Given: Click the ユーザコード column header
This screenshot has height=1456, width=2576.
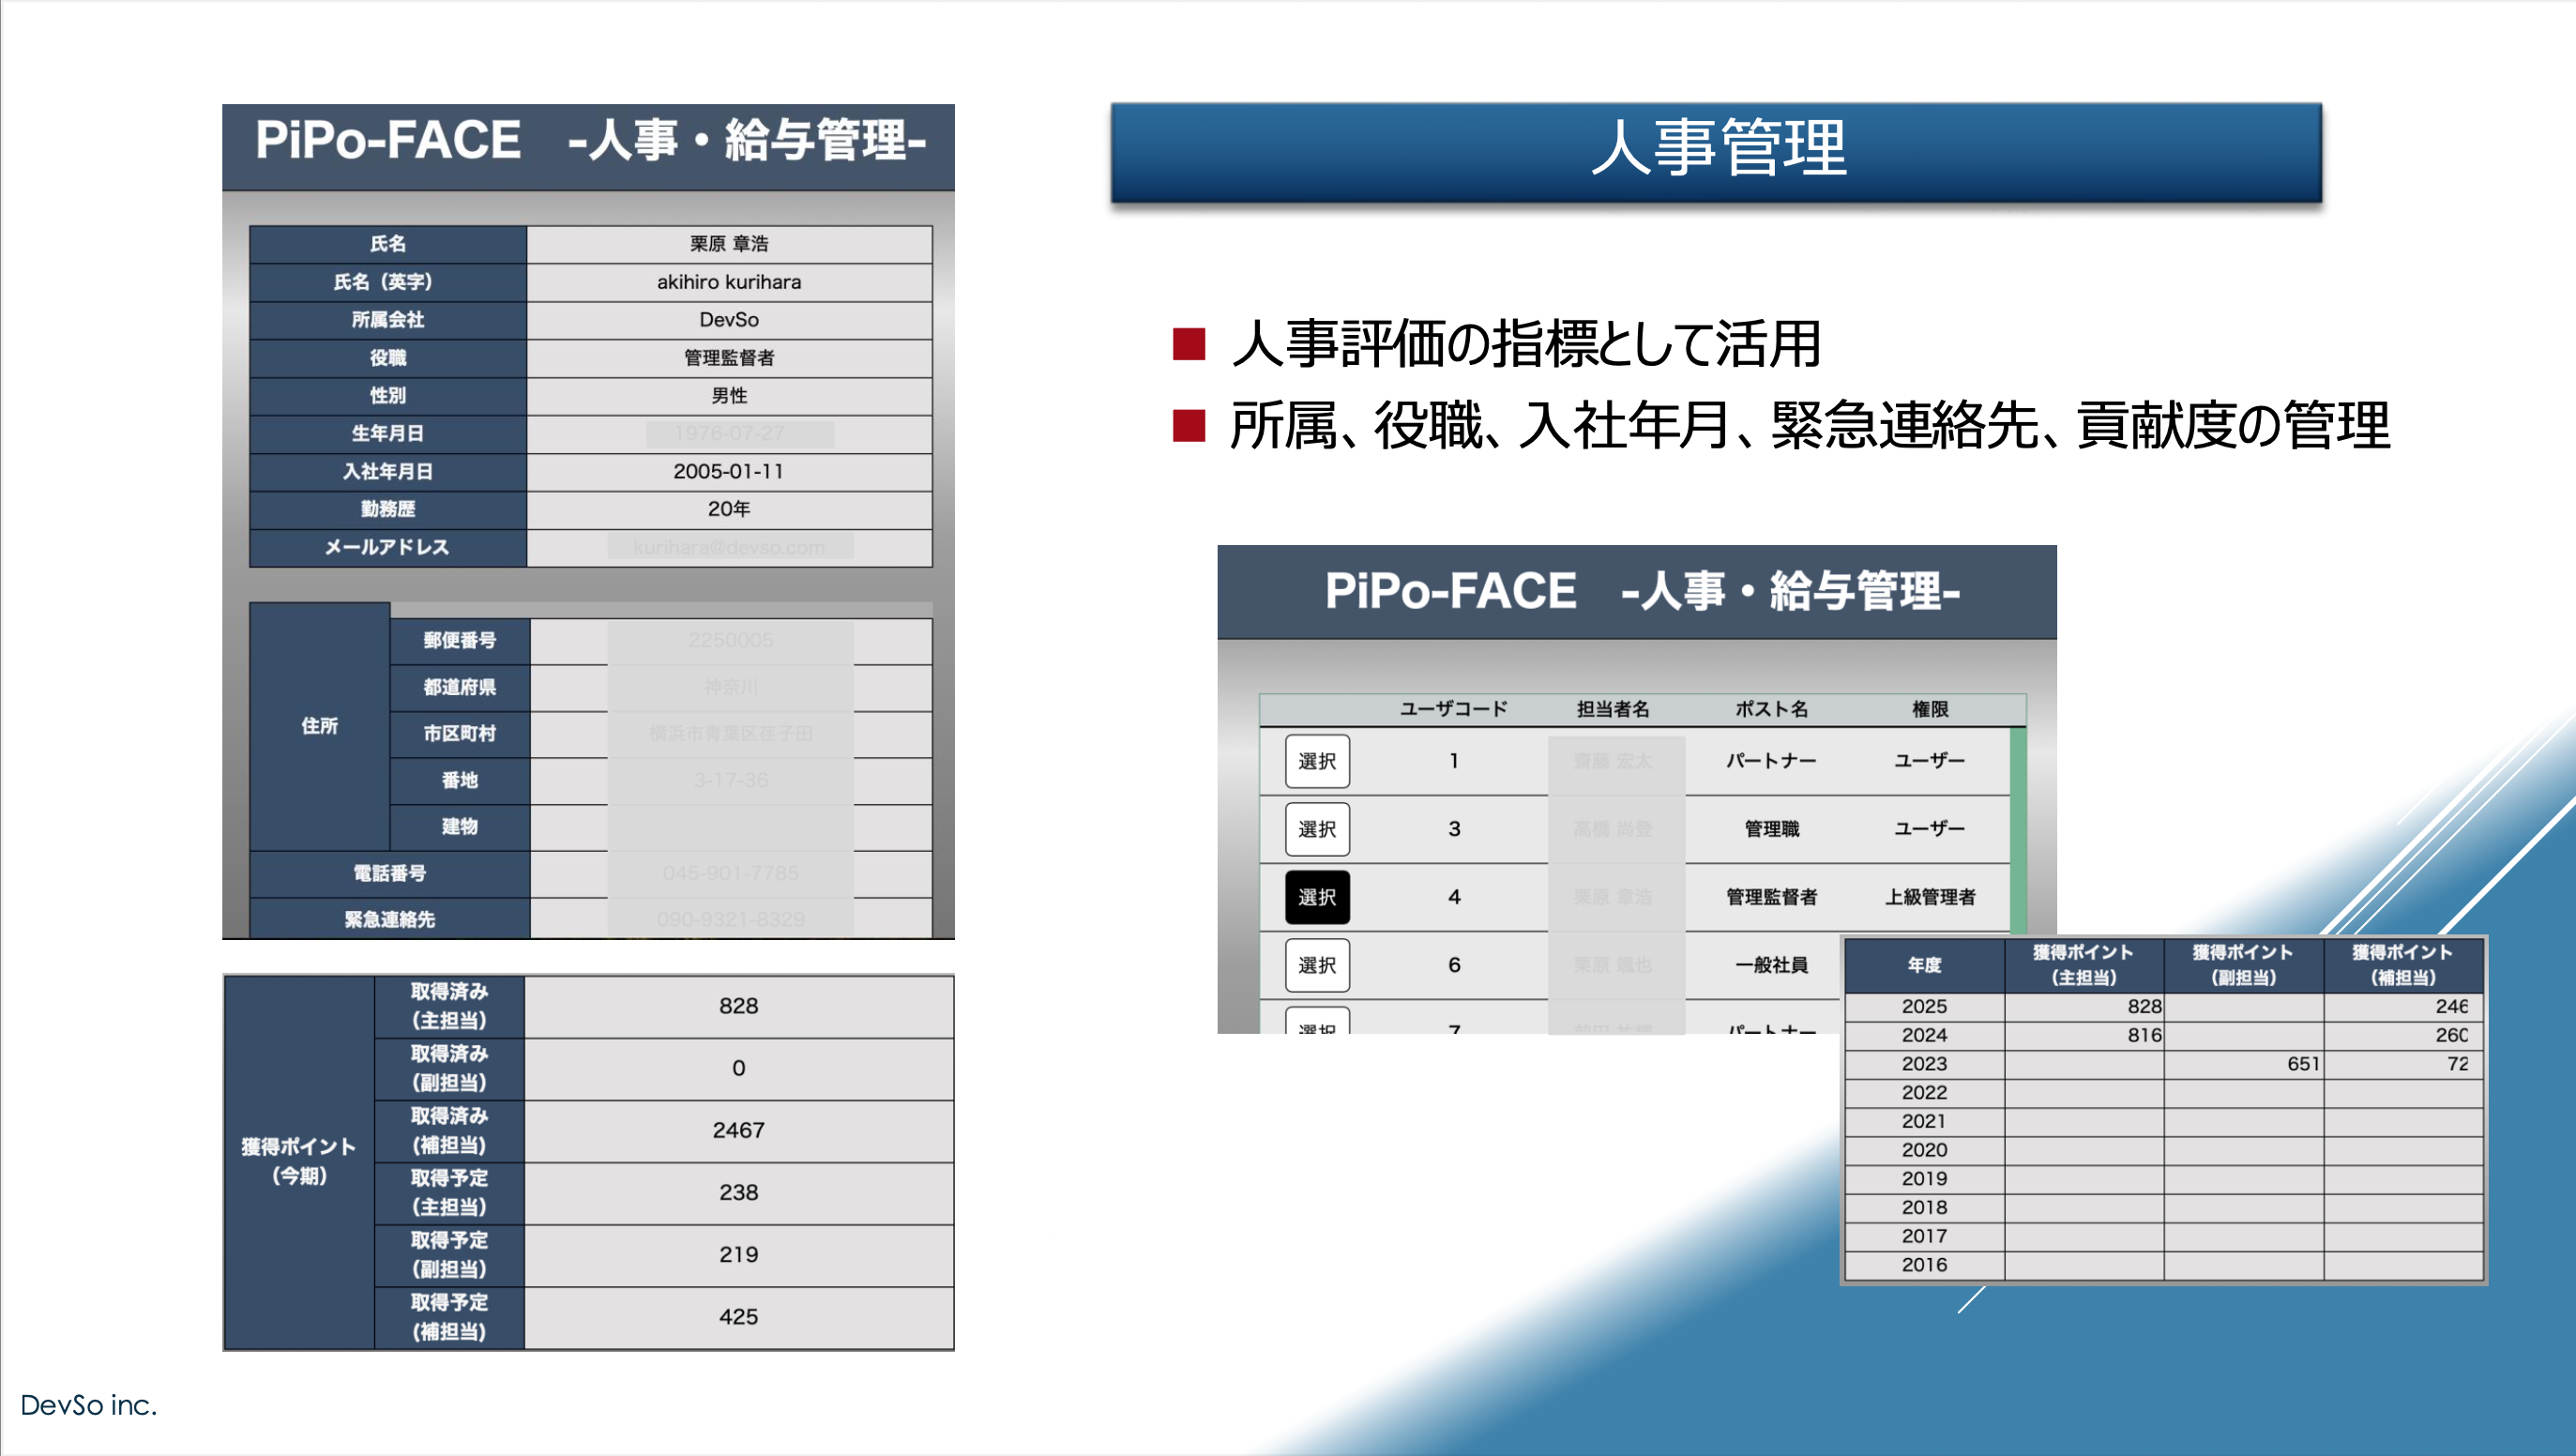Looking at the screenshot, I should click(1453, 709).
